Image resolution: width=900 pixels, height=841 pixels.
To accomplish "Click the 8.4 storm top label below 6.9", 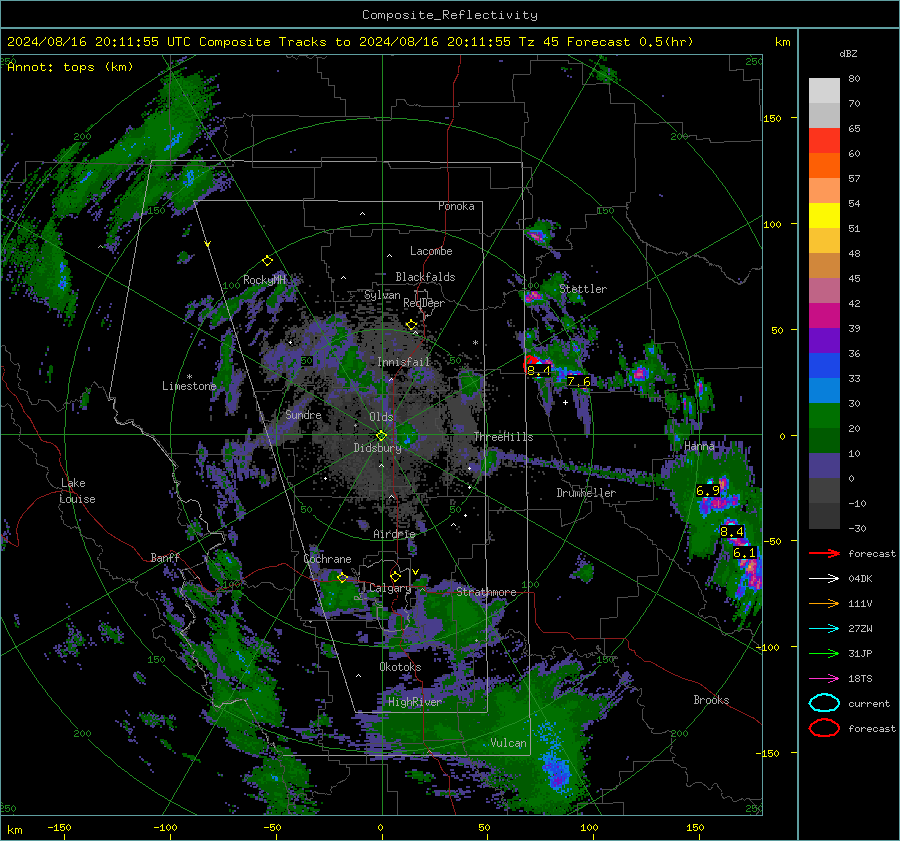I will [x=732, y=532].
